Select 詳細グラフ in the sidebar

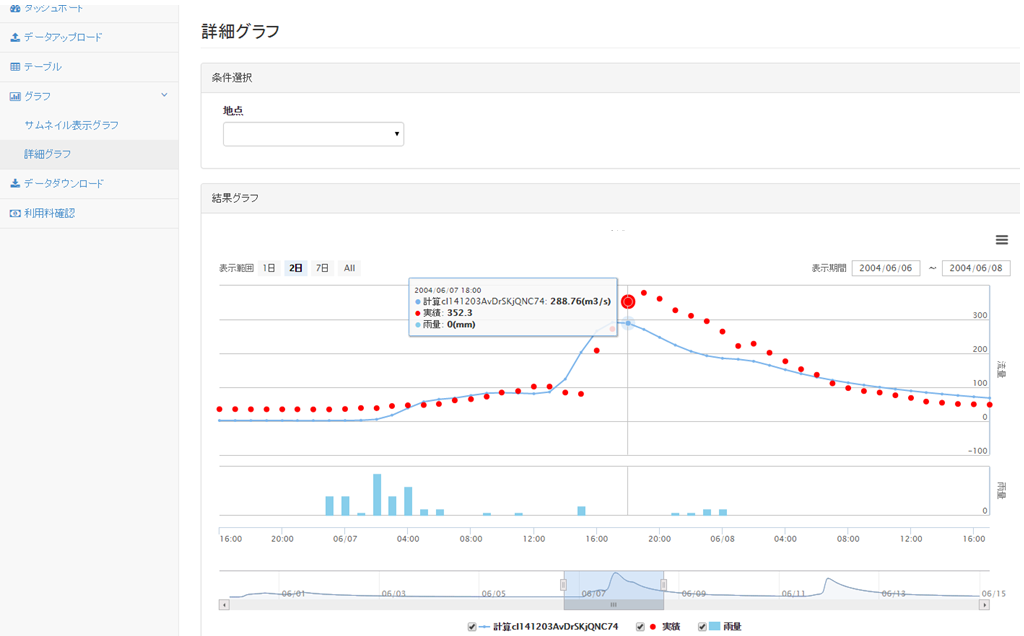point(48,155)
